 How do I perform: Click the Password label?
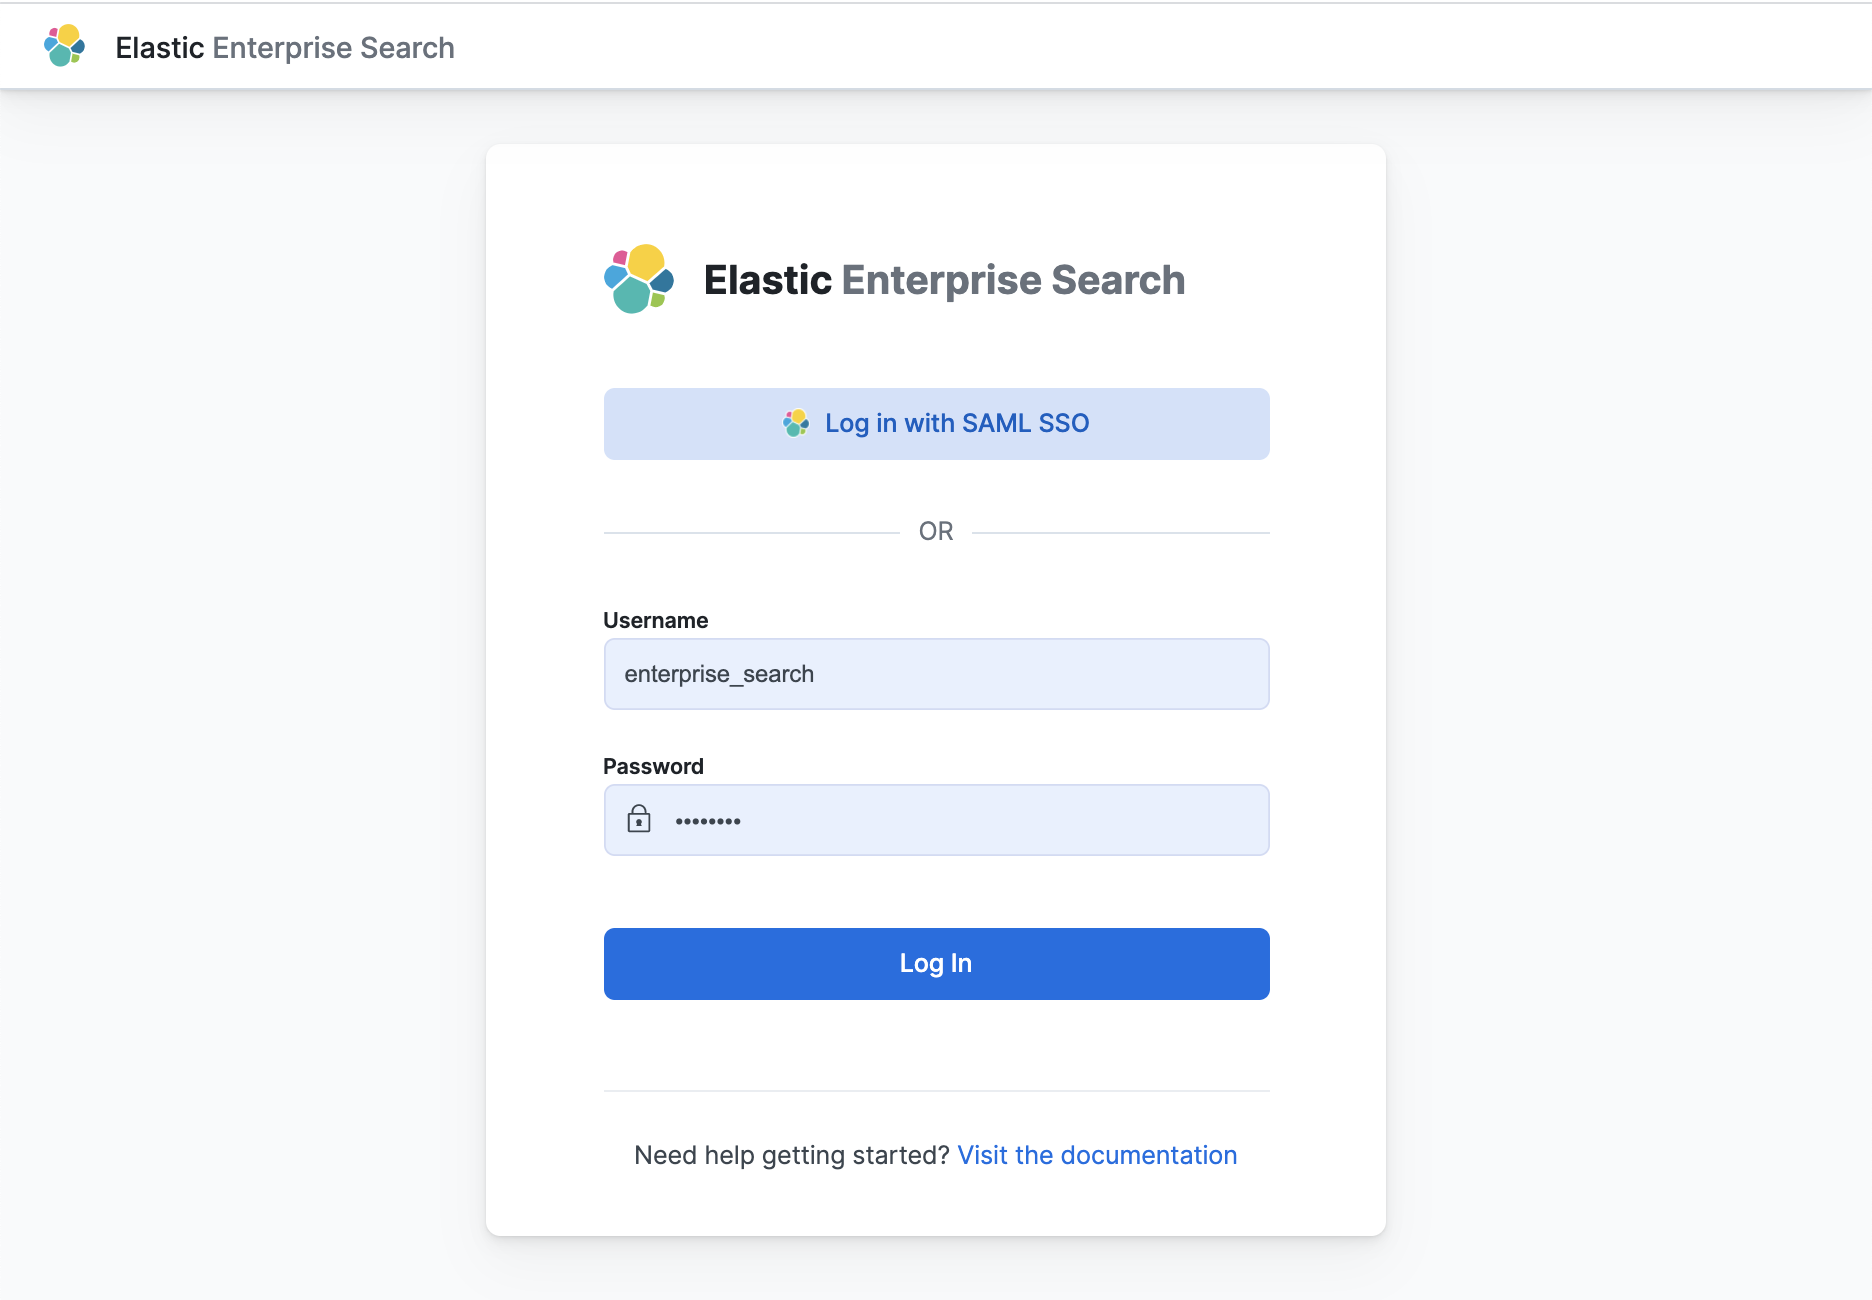(653, 766)
